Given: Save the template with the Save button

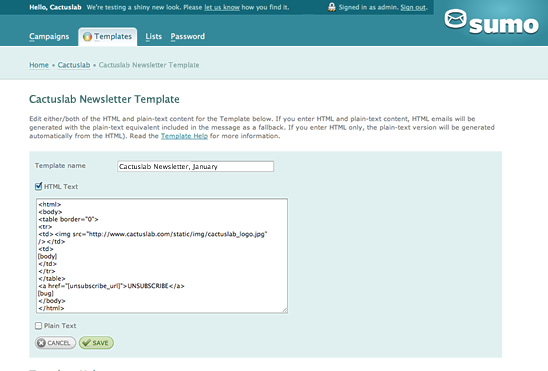Looking at the screenshot, I should pyautogui.click(x=96, y=343).
